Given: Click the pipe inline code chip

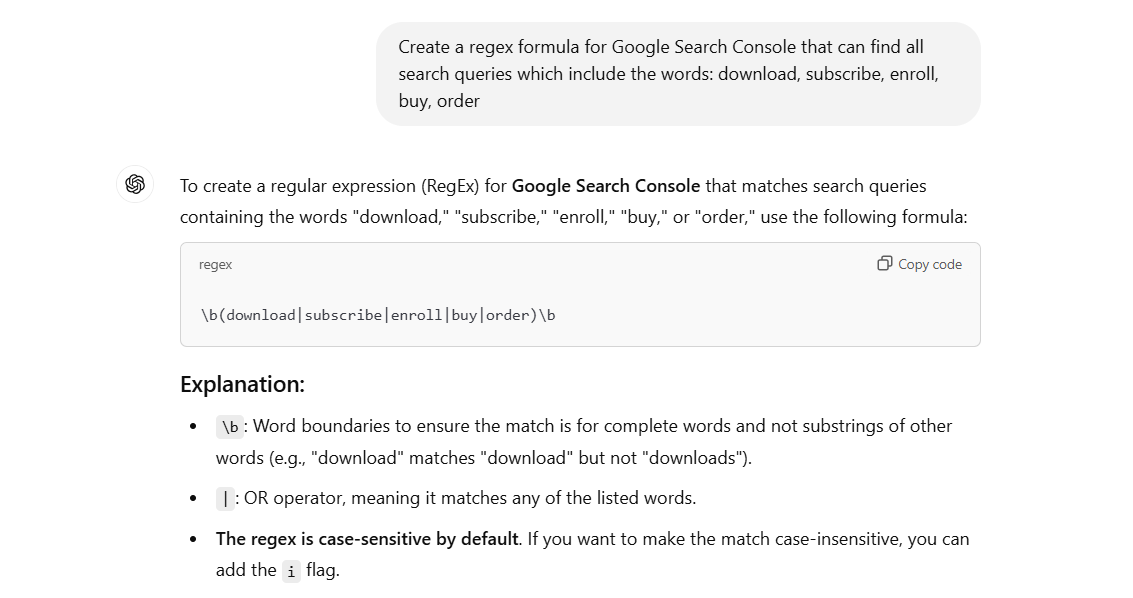Looking at the screenshot, I should (225, 498).
